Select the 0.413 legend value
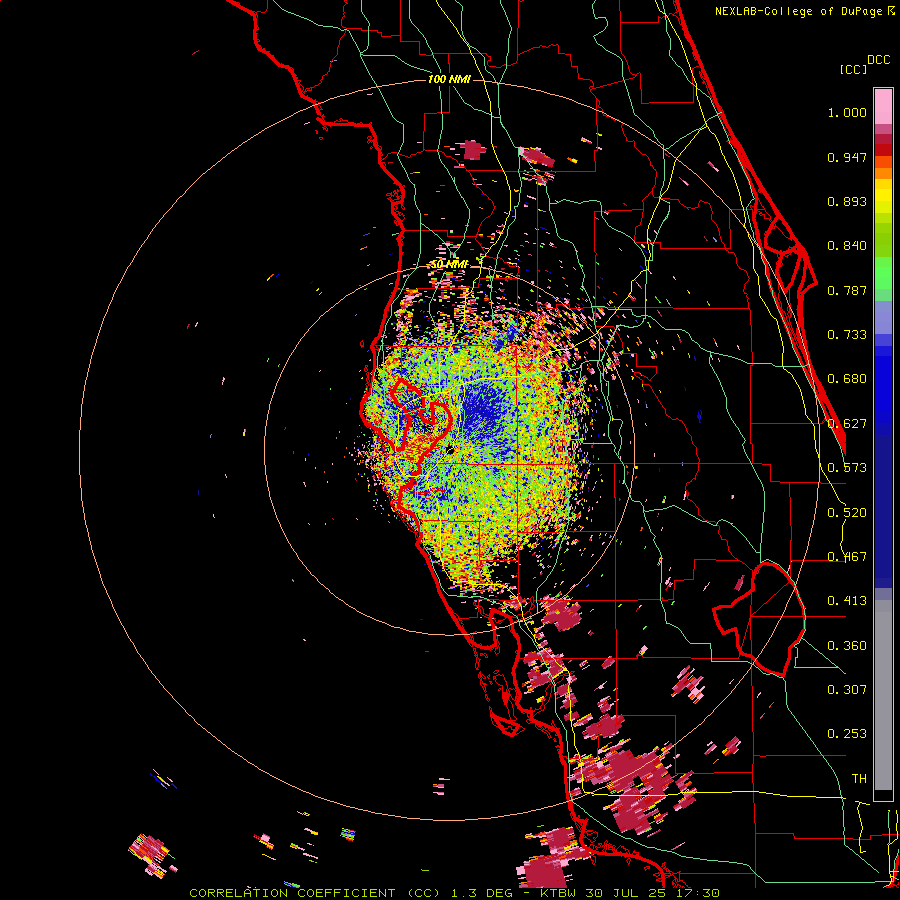900x900 pixels. (x=847, y=601)
